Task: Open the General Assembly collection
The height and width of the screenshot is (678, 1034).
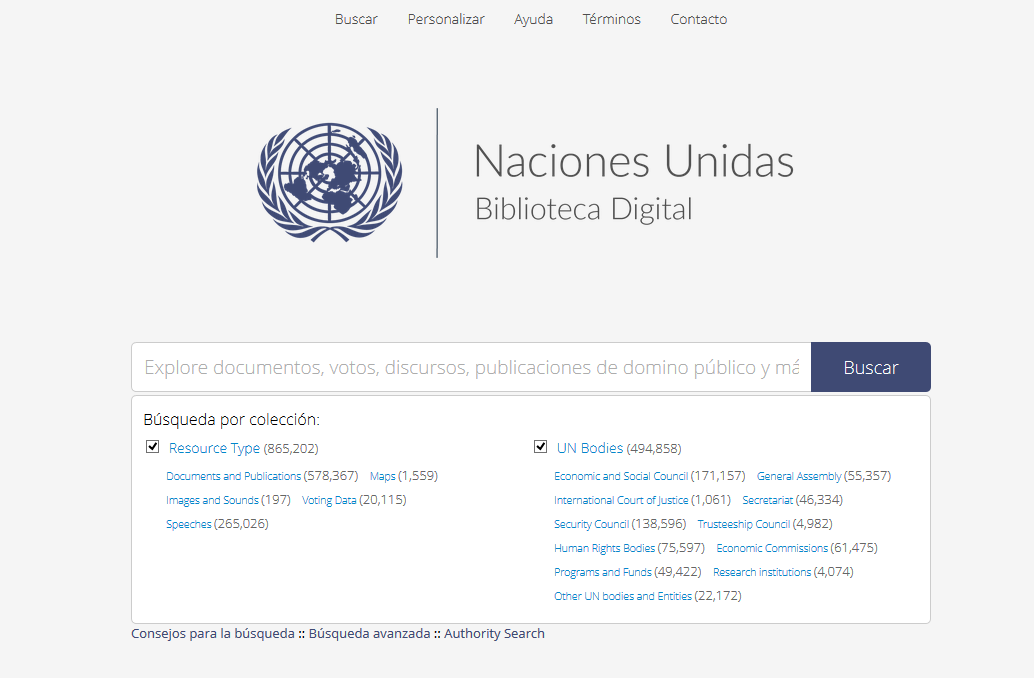Action: pos(799,476)
